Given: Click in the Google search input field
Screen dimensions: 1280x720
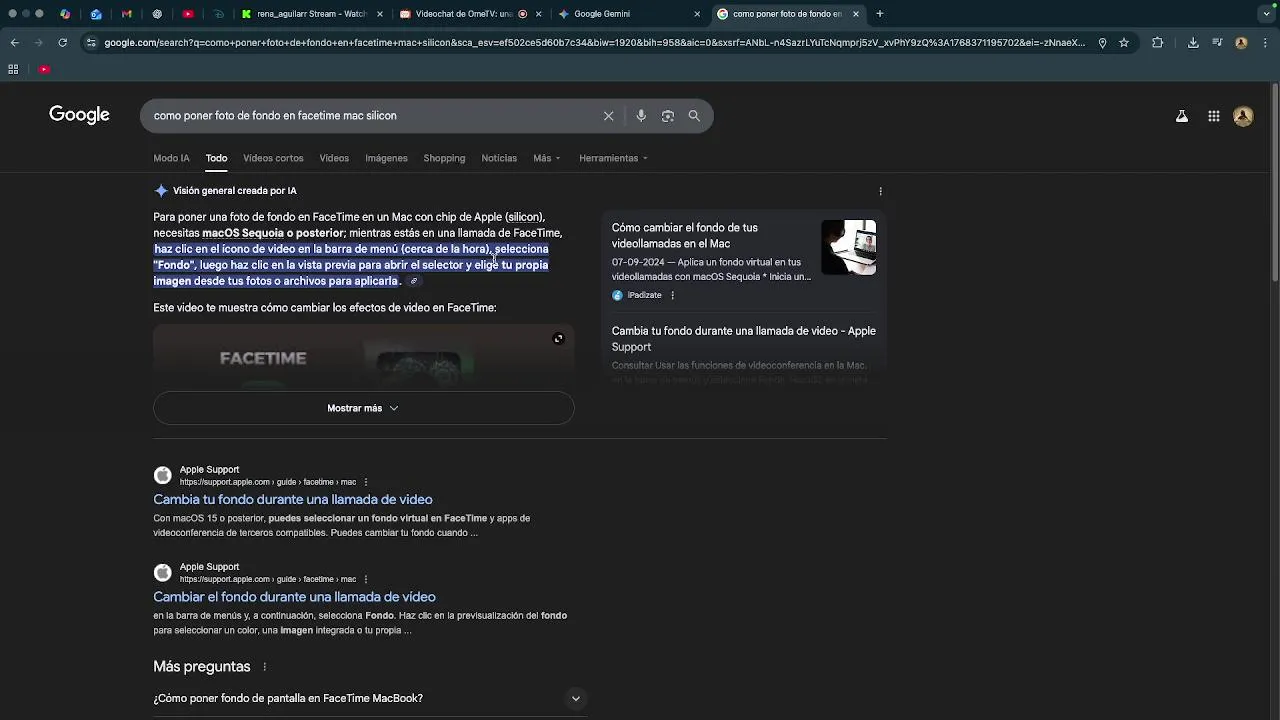Looking at the screenshot, I should pos(375,116).
